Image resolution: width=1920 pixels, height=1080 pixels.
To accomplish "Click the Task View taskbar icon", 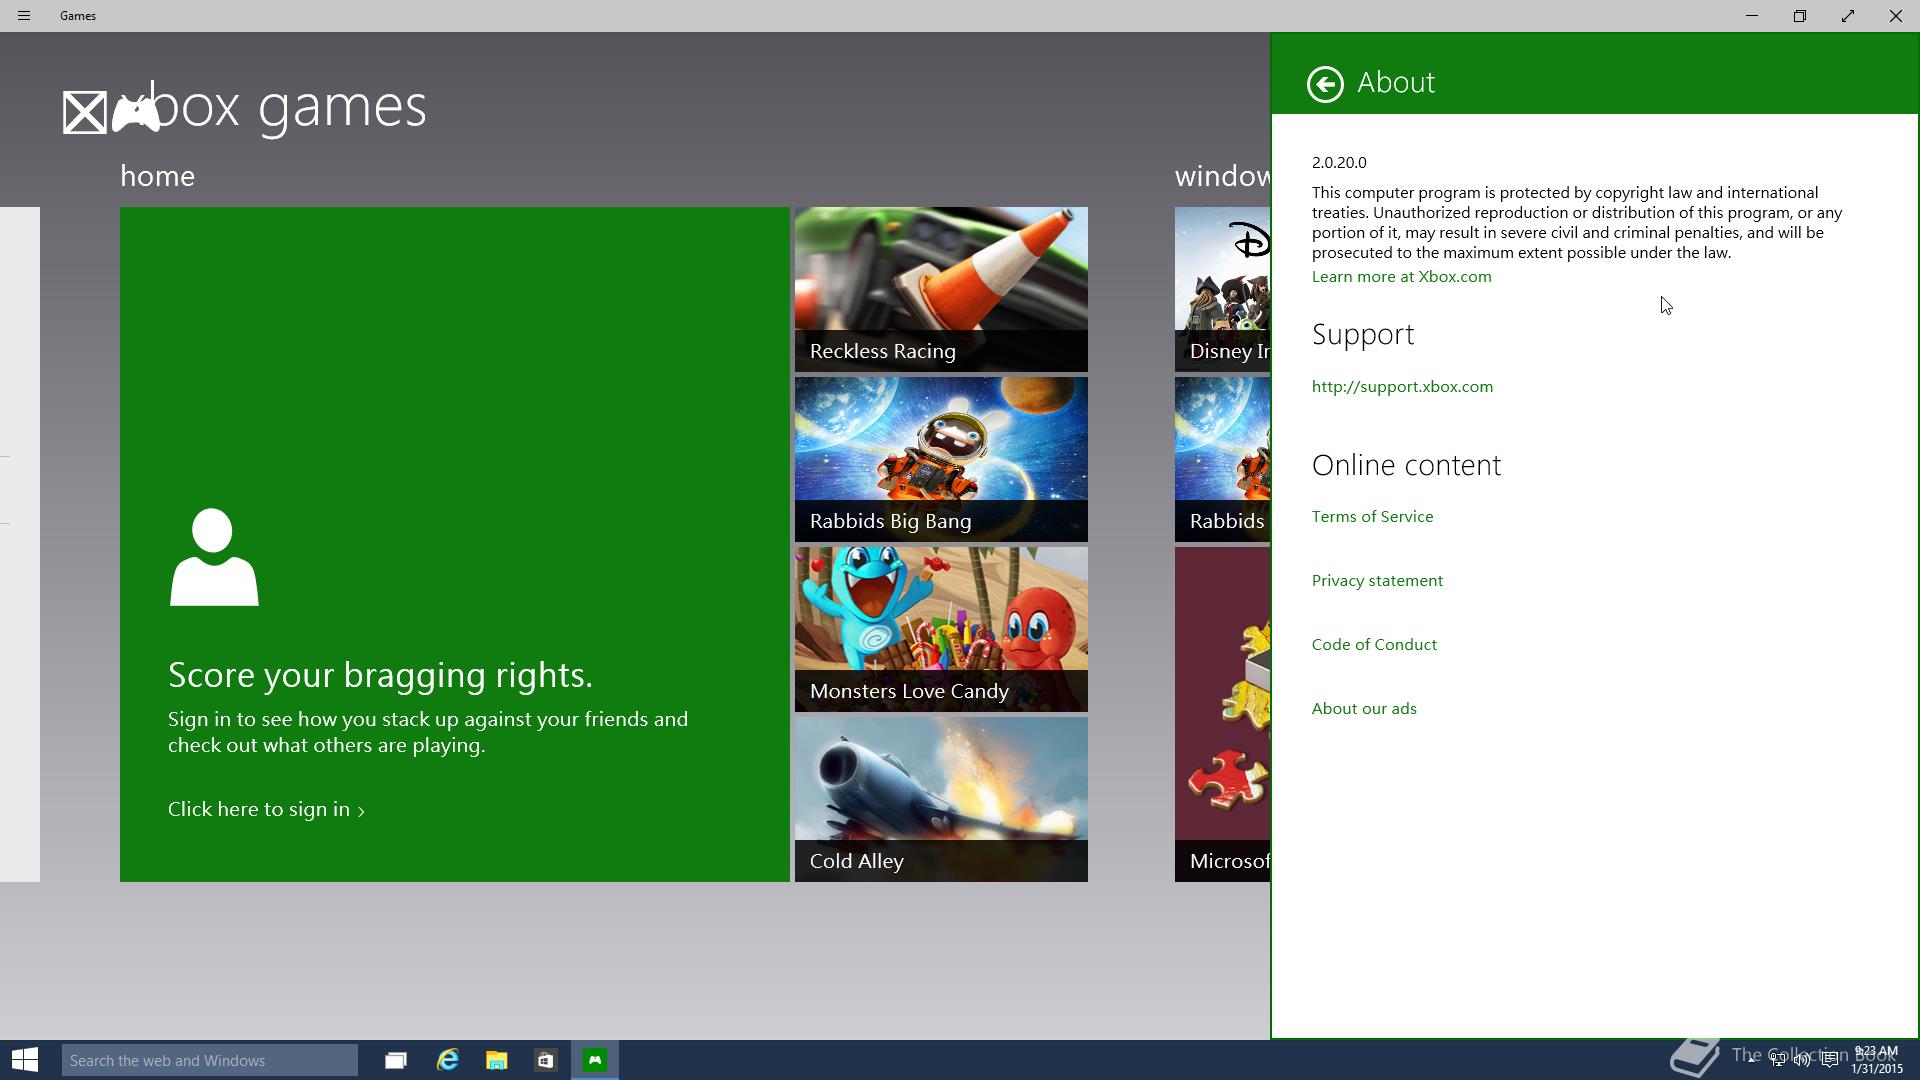I will point(396,1060).
